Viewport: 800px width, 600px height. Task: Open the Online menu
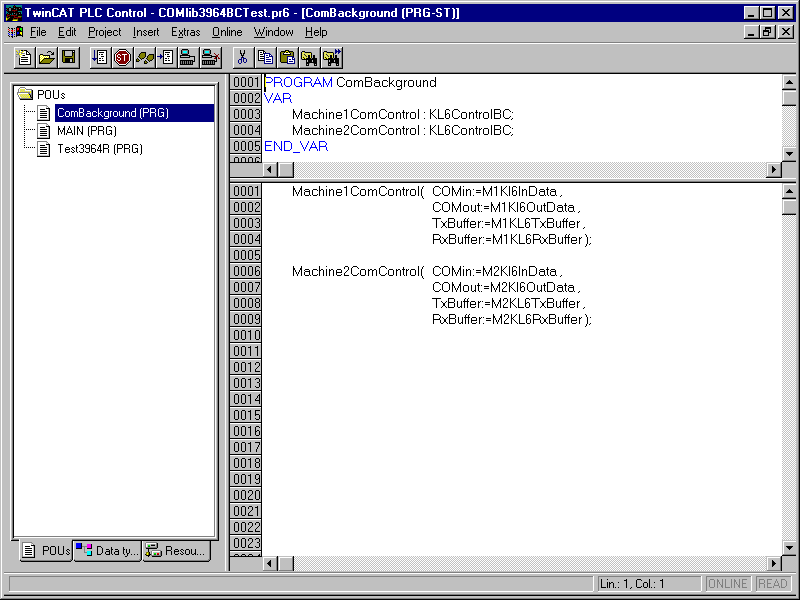tap(227, 32)
